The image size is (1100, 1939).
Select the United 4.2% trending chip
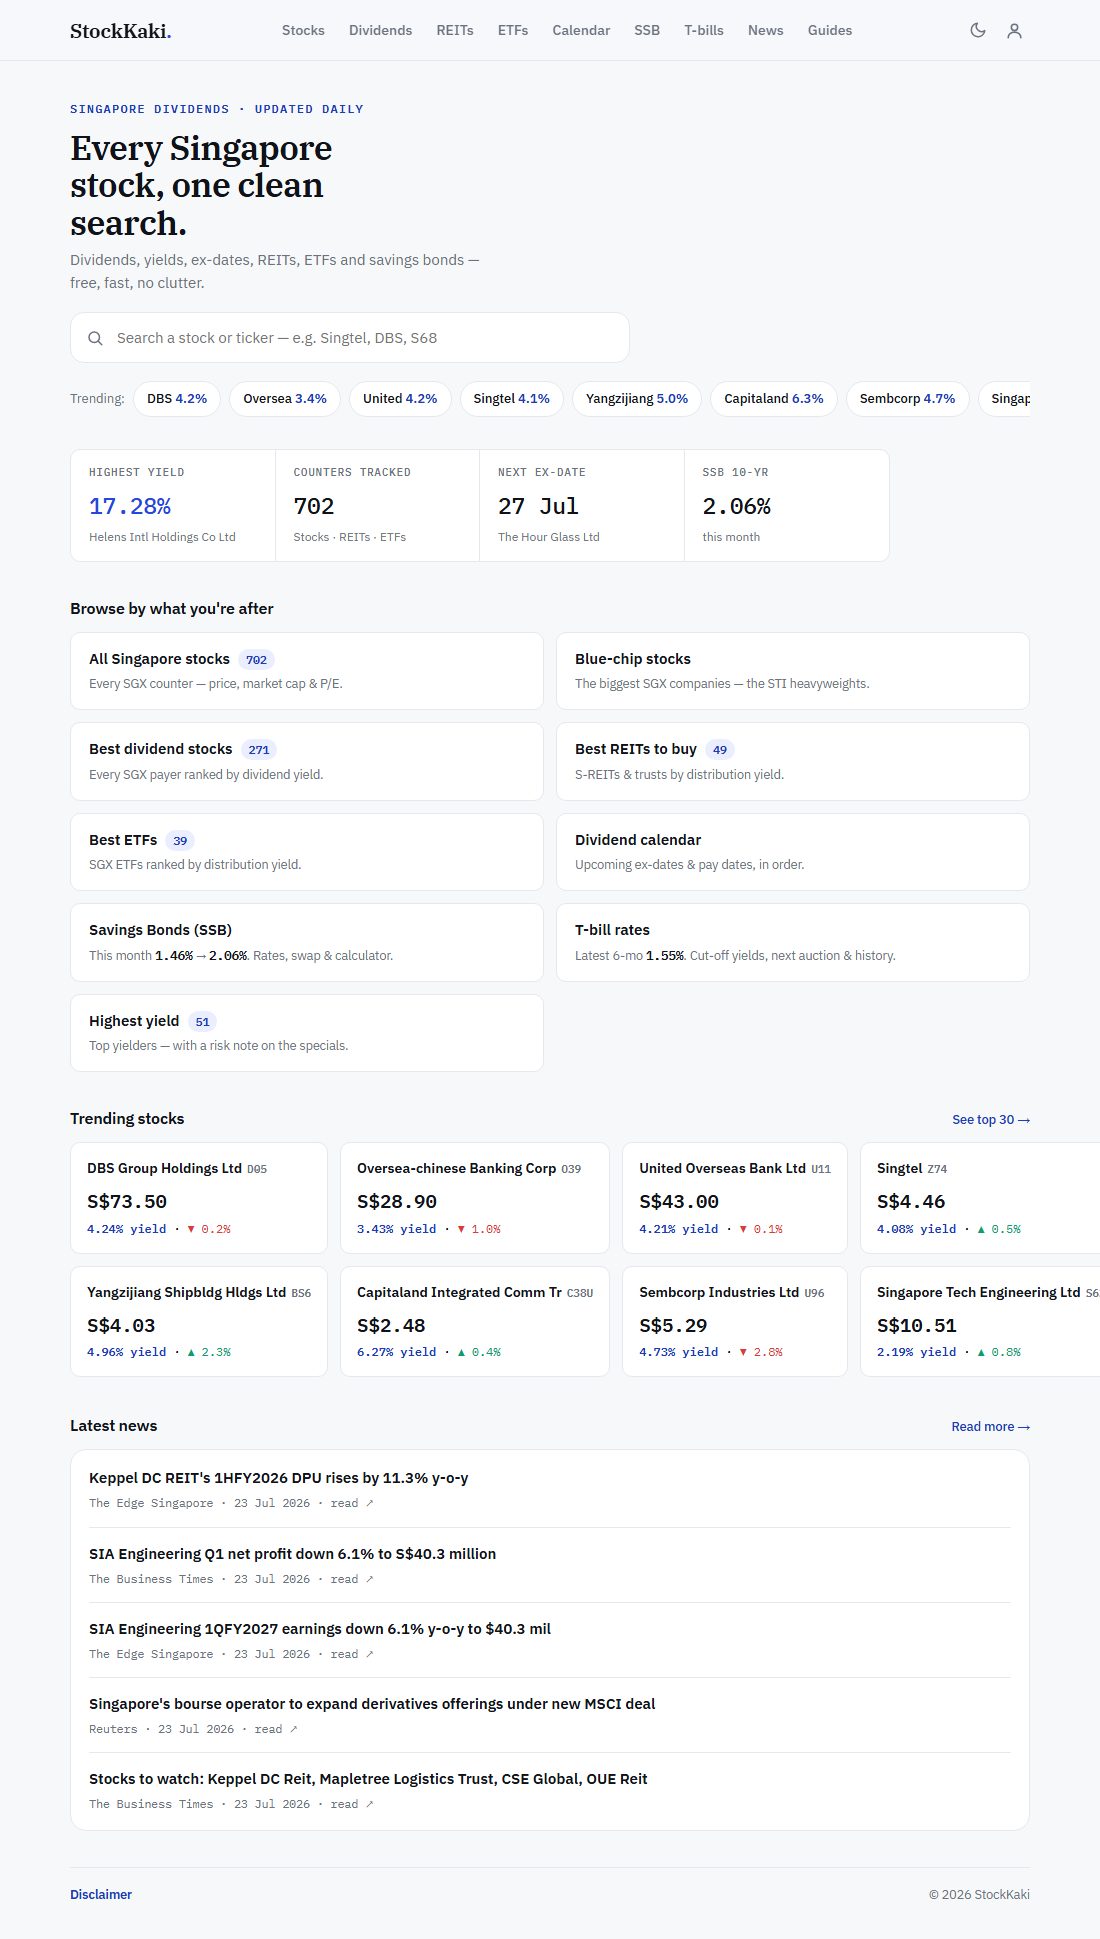point(400,398)
